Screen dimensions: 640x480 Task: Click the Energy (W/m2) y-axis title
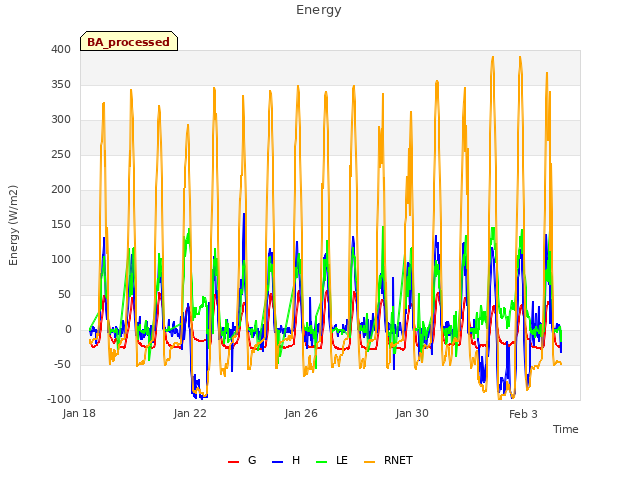pyautogui.click(x=13, y=225)
